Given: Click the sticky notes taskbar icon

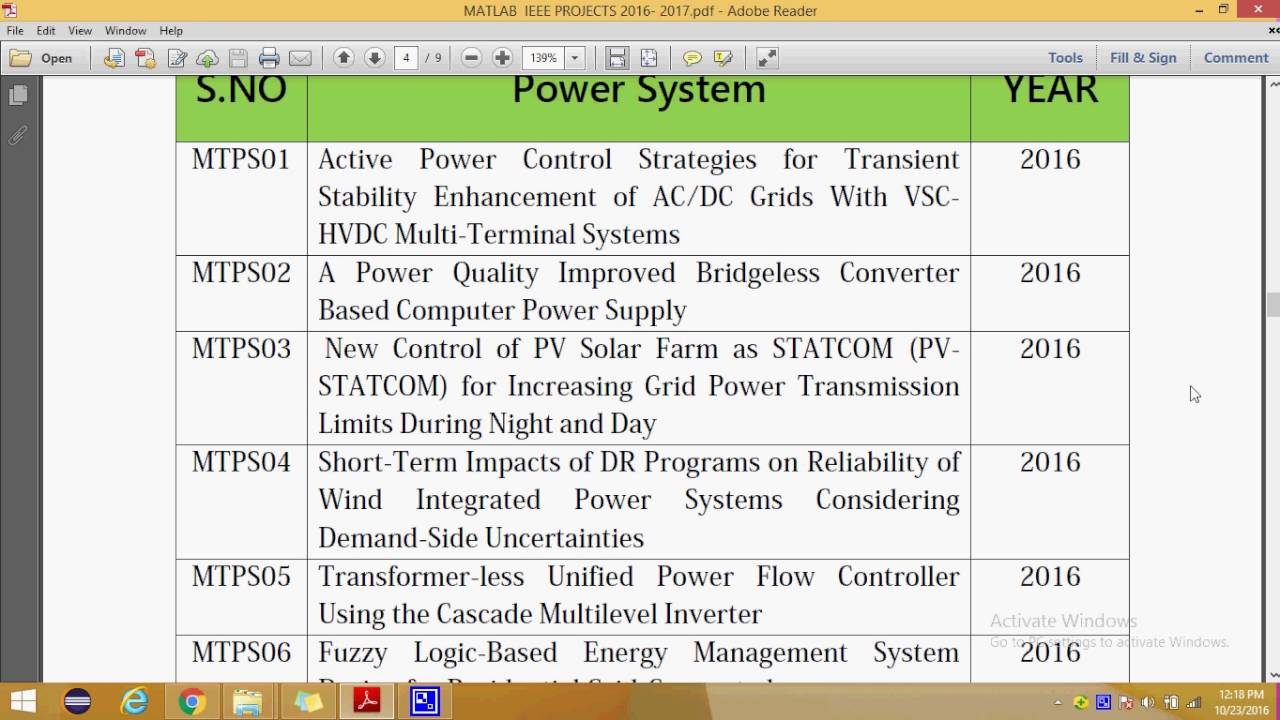Looking at the screenshot, I should tap(308, 702).
